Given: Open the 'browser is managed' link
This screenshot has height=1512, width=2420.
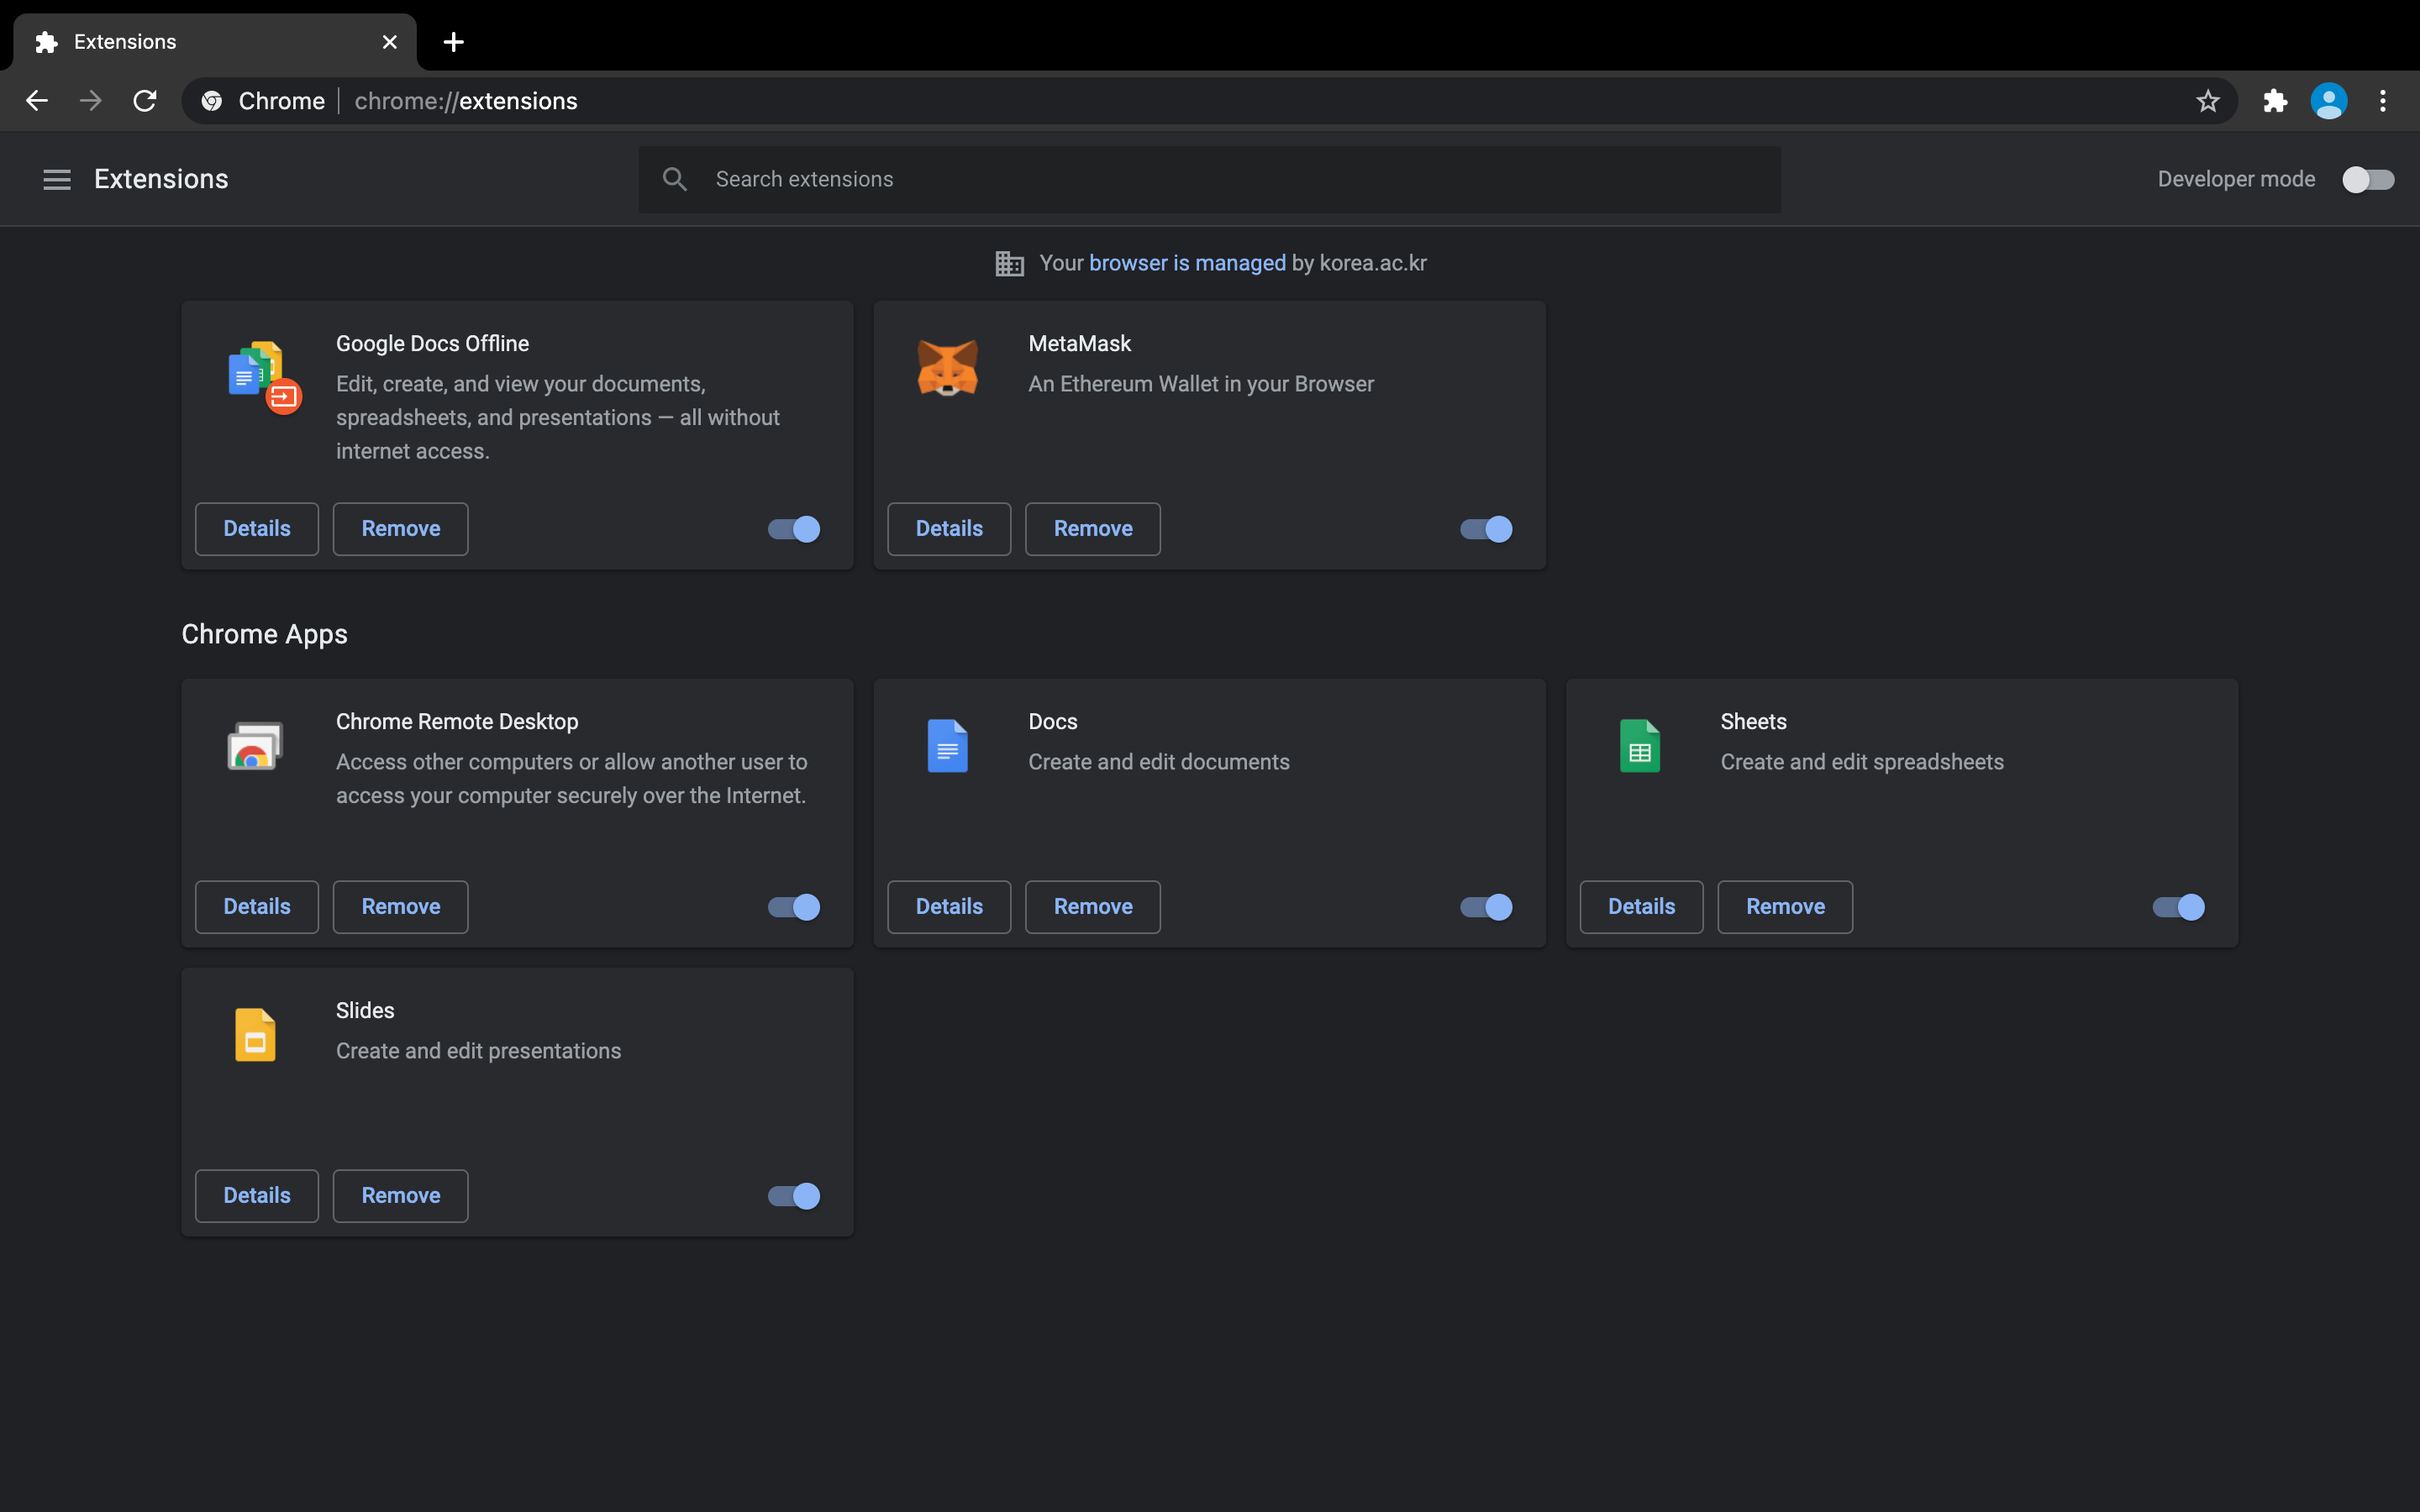Looking at the screenshot, I should (1187, 263).
